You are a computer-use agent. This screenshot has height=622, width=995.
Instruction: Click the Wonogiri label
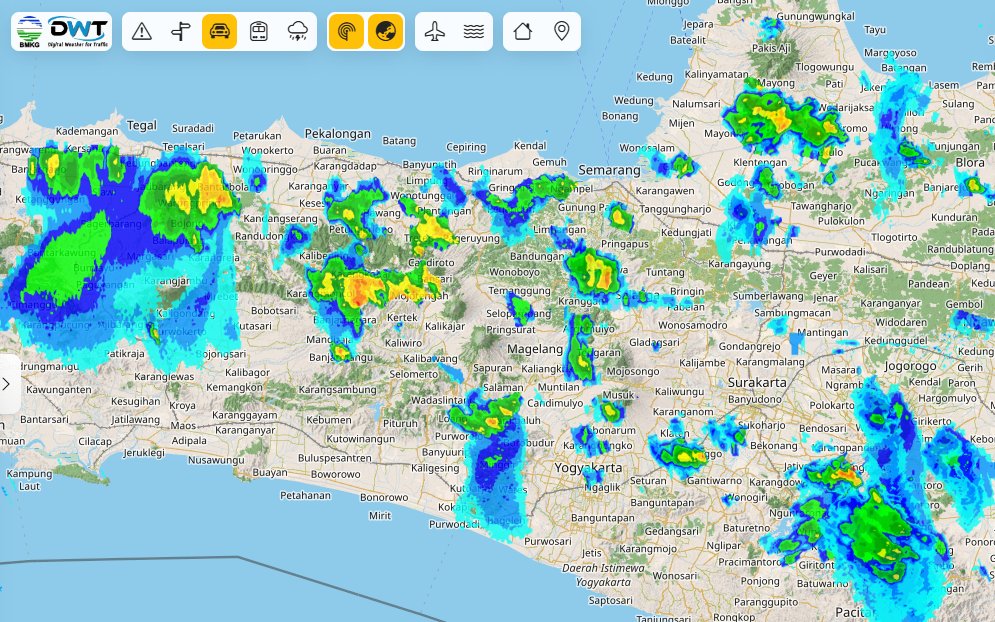746,497
